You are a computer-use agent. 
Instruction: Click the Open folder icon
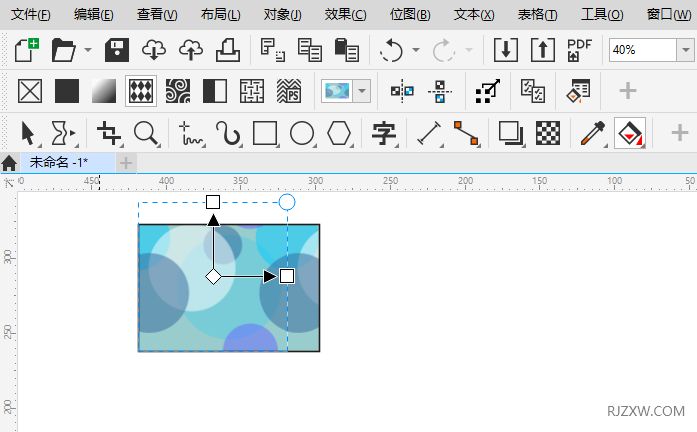click(x=64, y=50)
